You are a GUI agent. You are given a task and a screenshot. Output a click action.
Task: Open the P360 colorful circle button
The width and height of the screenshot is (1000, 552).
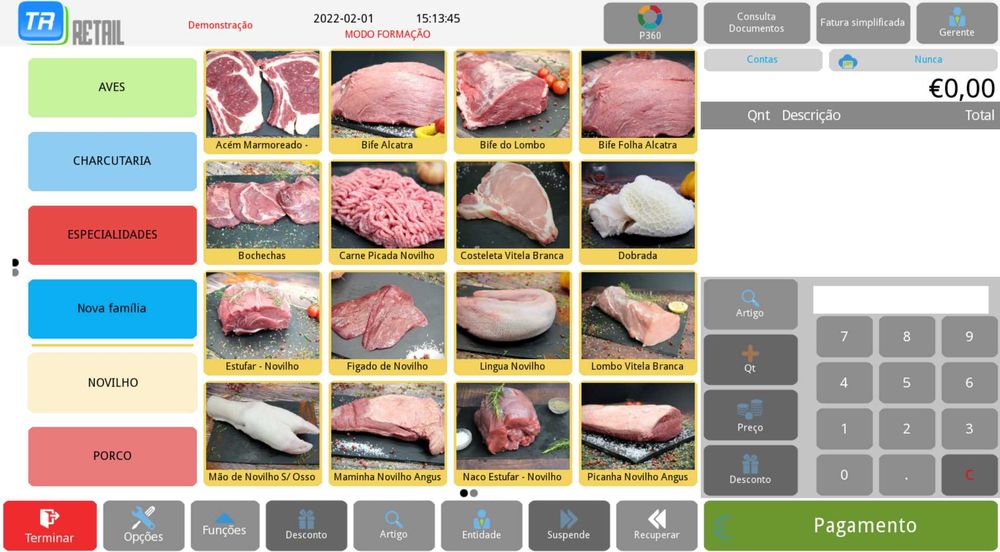tap(650, 23)
